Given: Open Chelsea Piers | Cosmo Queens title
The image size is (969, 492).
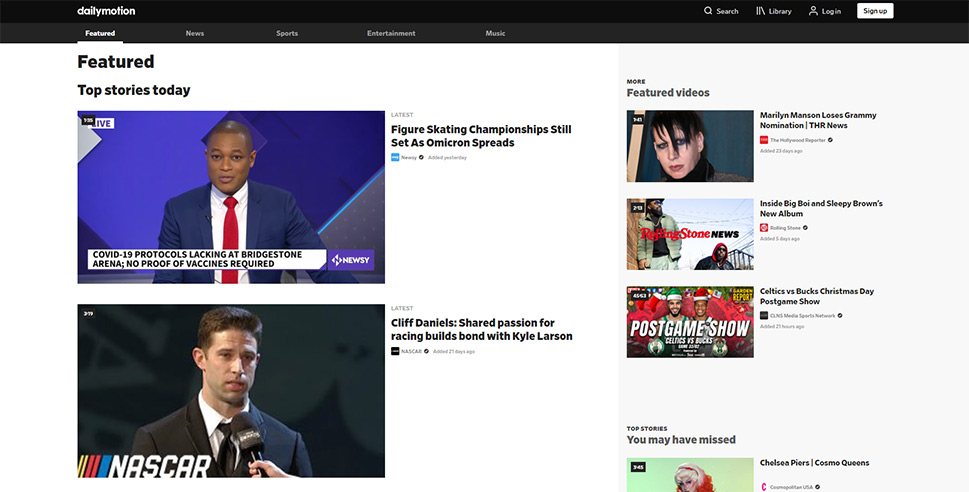Looking at the screenshot, I should pos(815,462).
